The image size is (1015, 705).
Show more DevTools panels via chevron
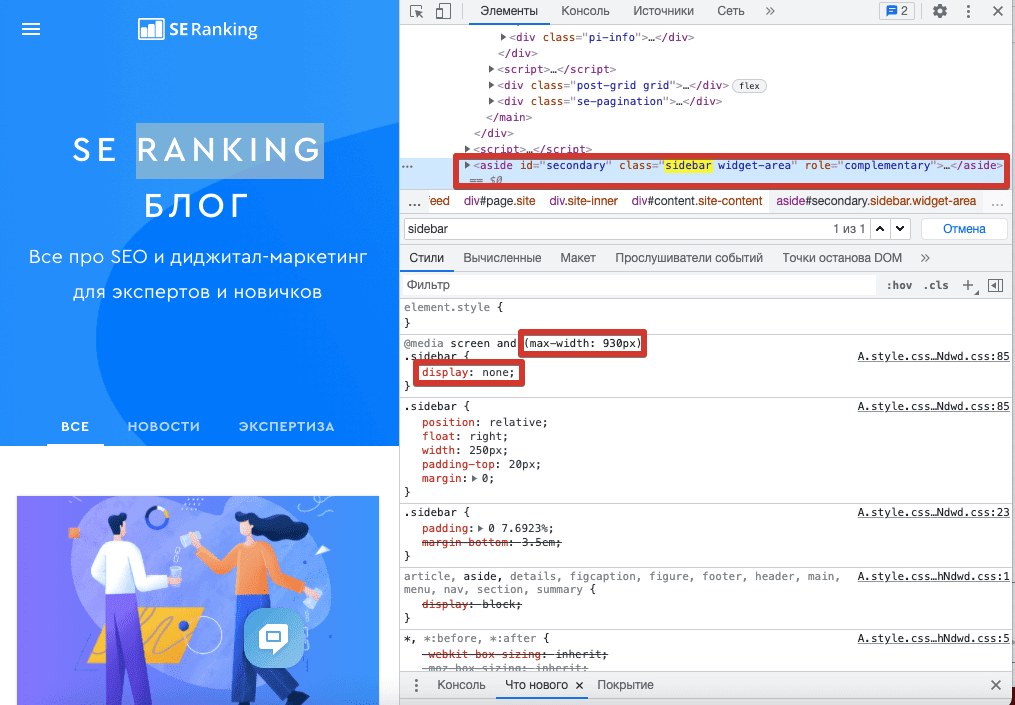(770, 11)
